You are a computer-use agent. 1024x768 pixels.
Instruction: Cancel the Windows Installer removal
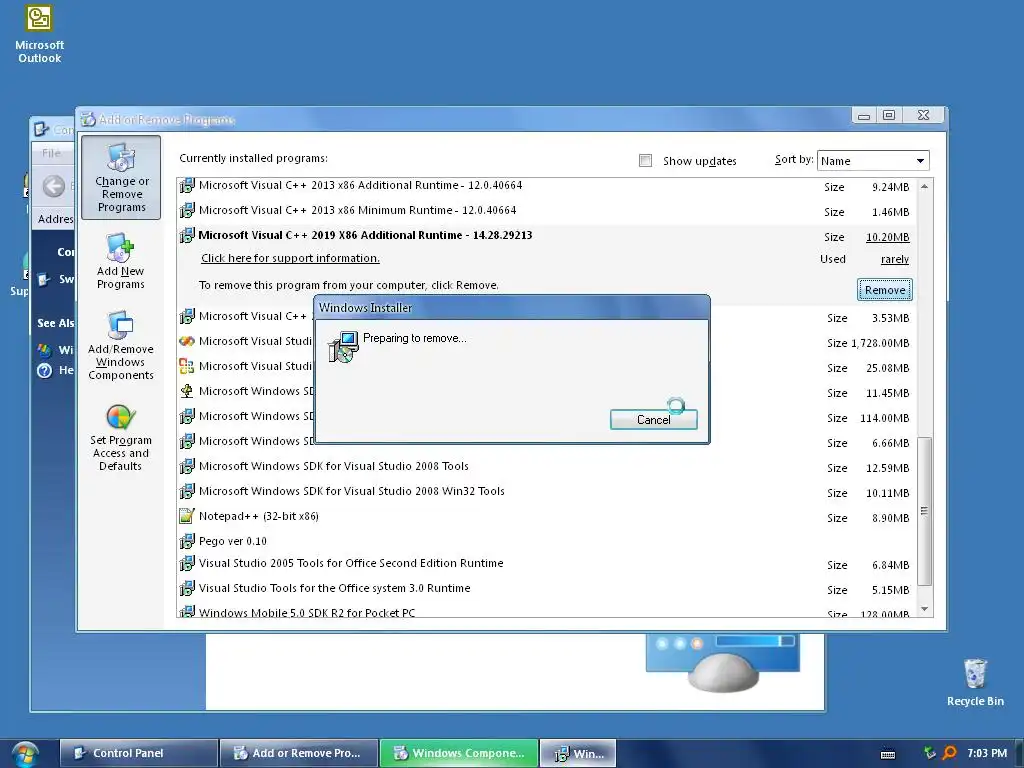(x=654, y=420)
